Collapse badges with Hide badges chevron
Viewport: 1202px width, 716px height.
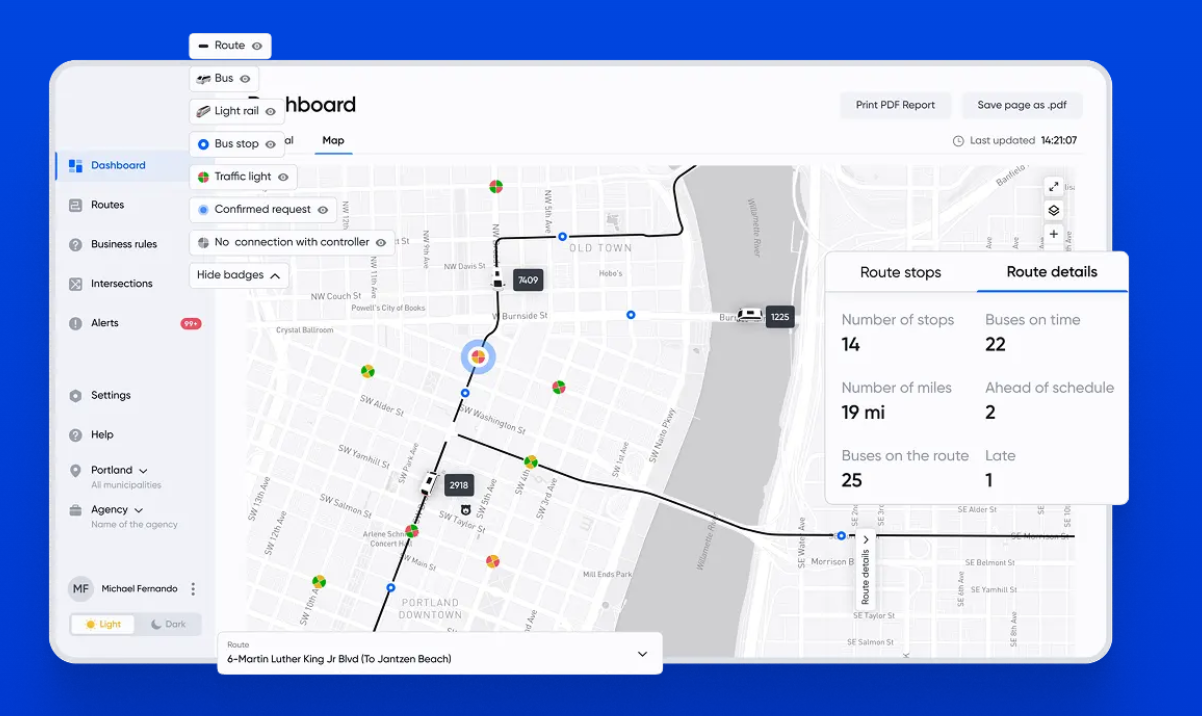[x=274, y=275]
